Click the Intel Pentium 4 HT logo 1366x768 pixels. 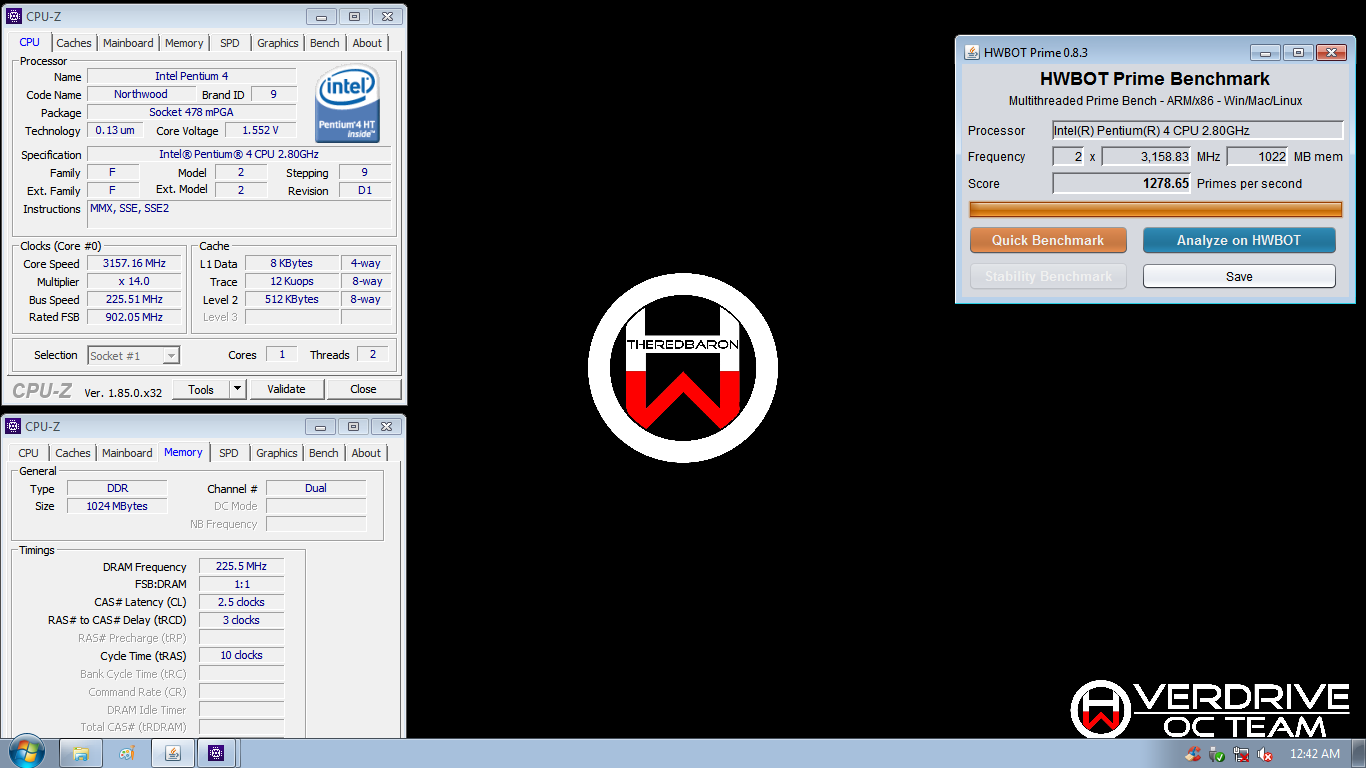pos(348,104)
